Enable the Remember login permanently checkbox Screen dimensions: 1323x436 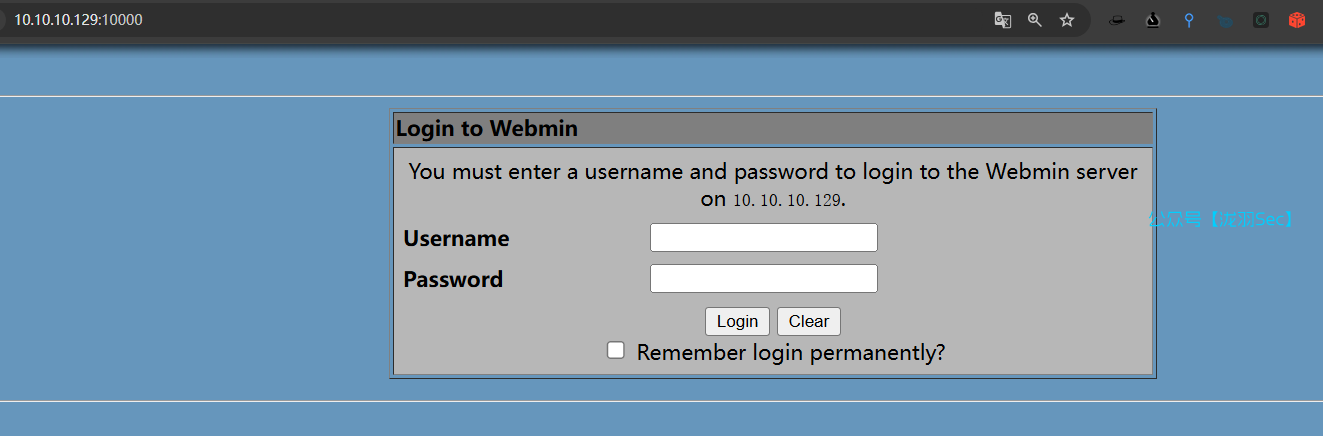[617, 350]
